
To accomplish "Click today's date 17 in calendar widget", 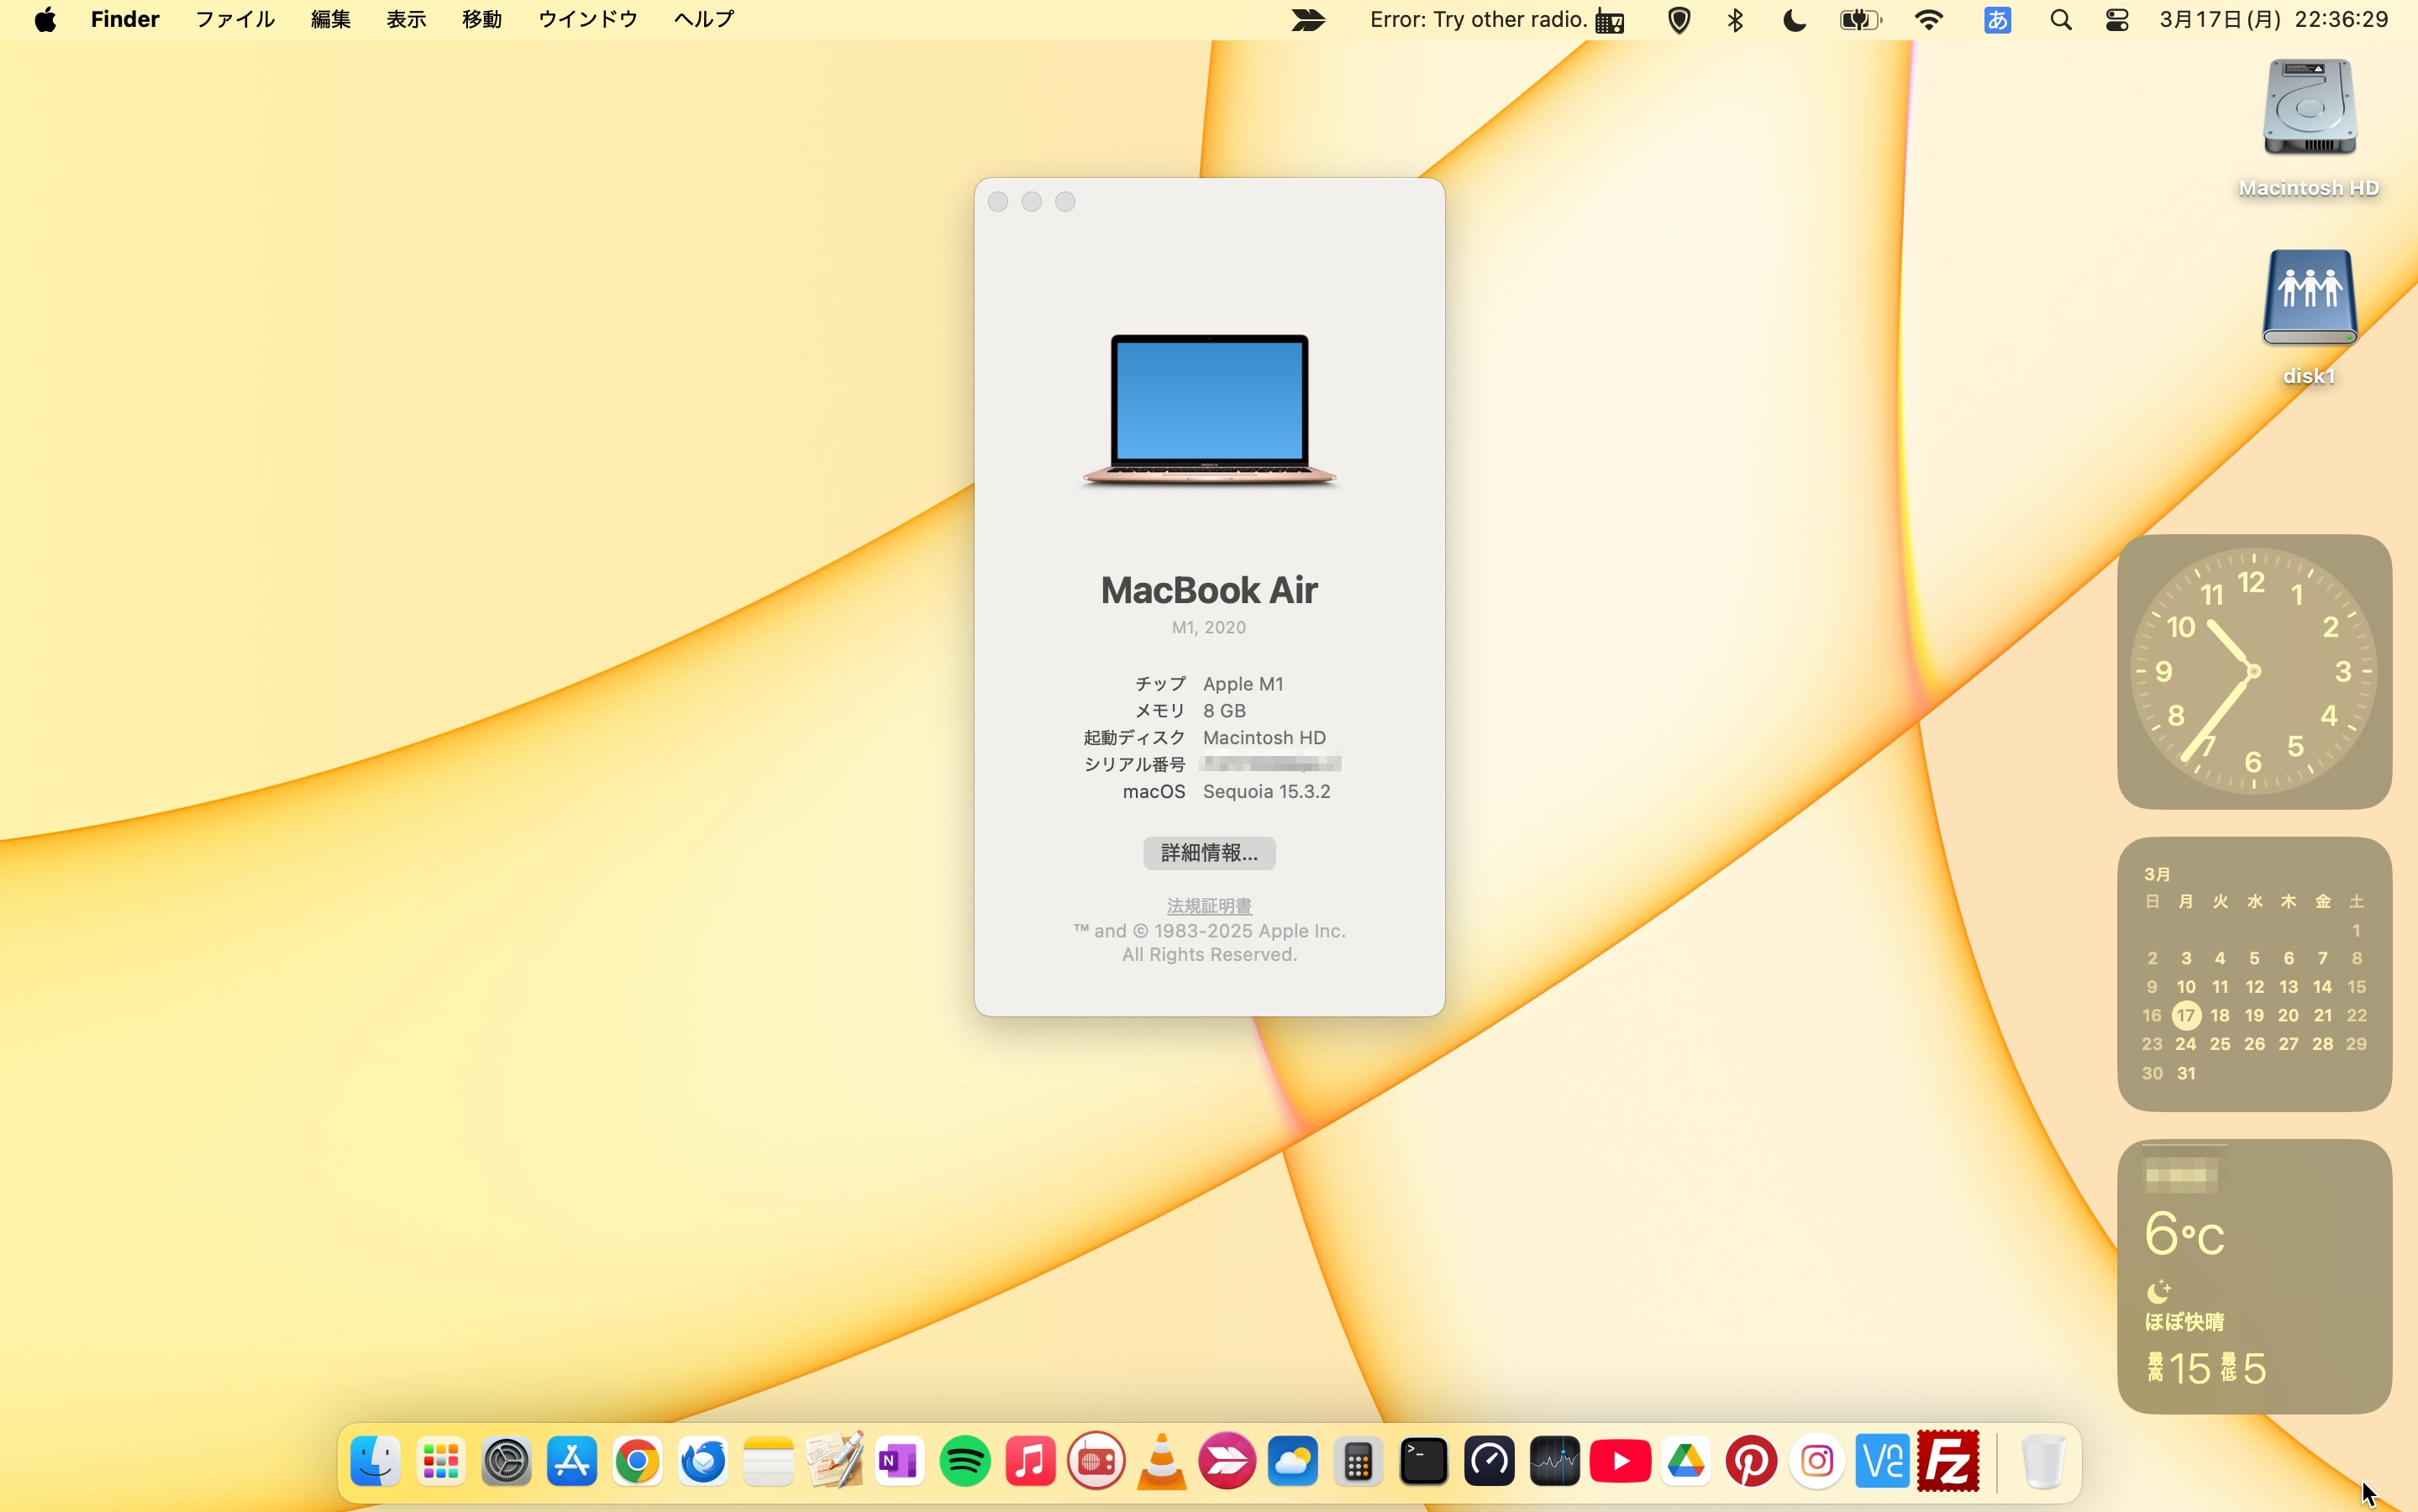I will 2186,1015.
